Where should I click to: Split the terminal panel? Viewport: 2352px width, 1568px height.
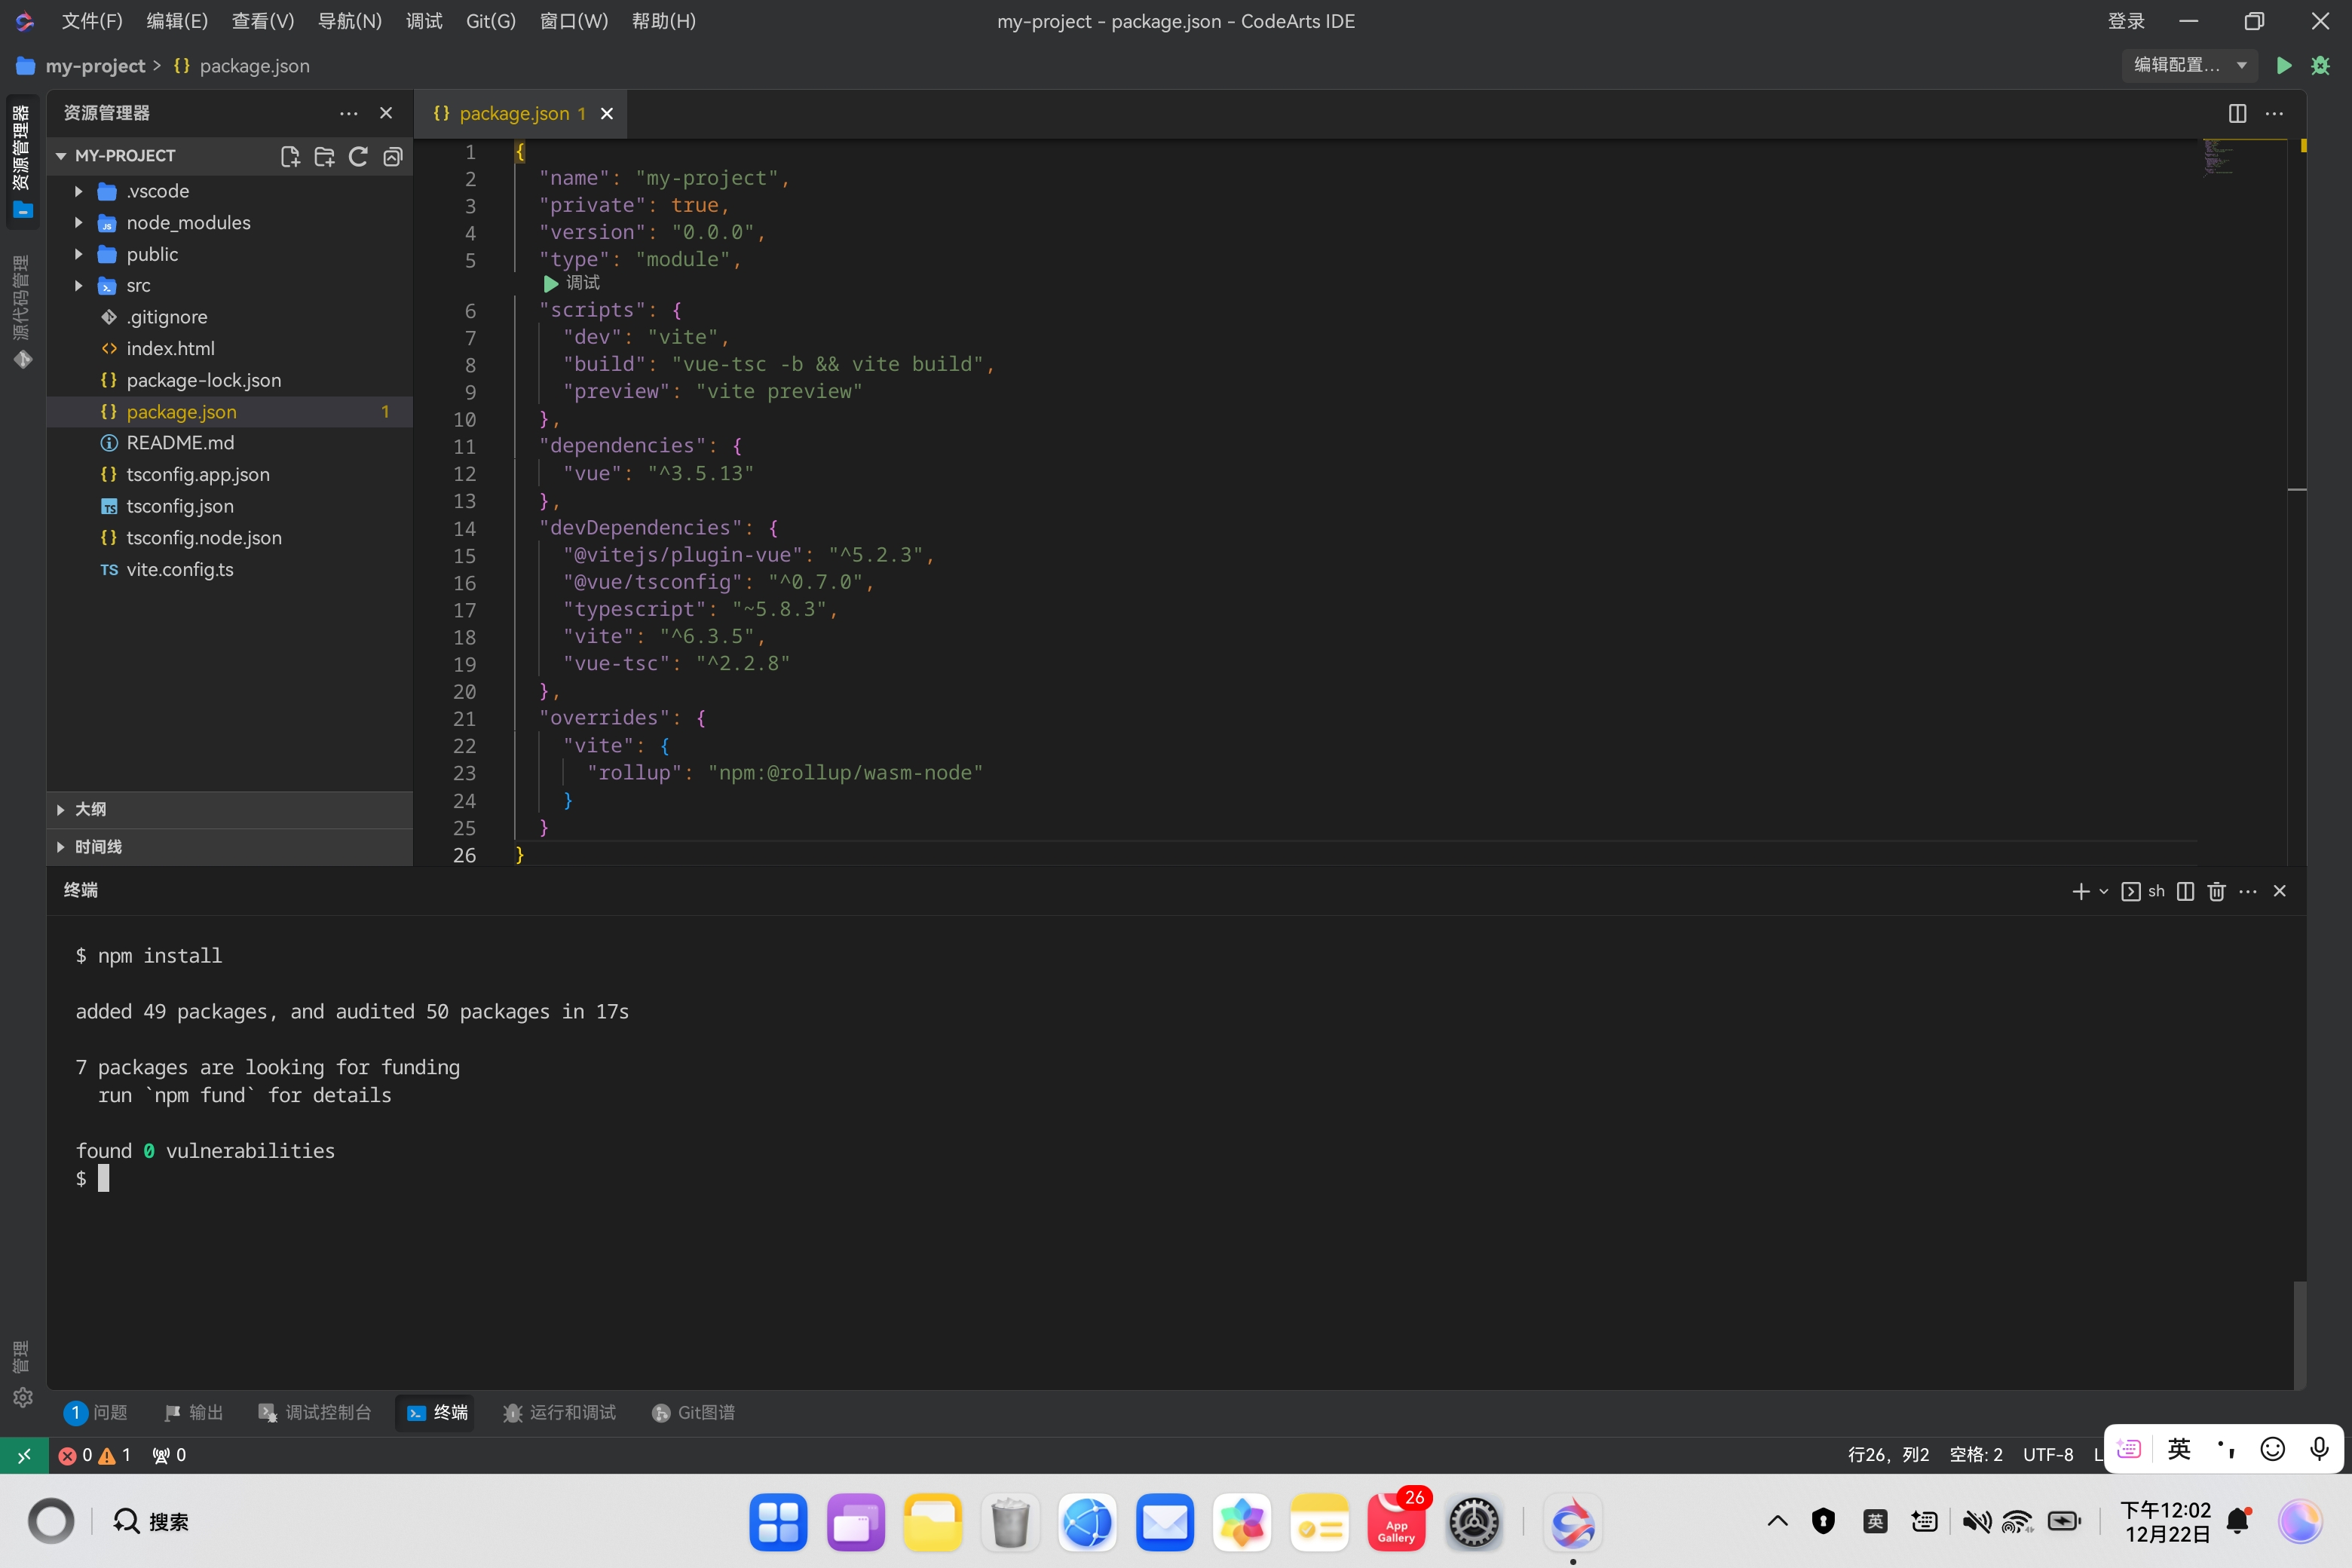(x=2185, y=891)
